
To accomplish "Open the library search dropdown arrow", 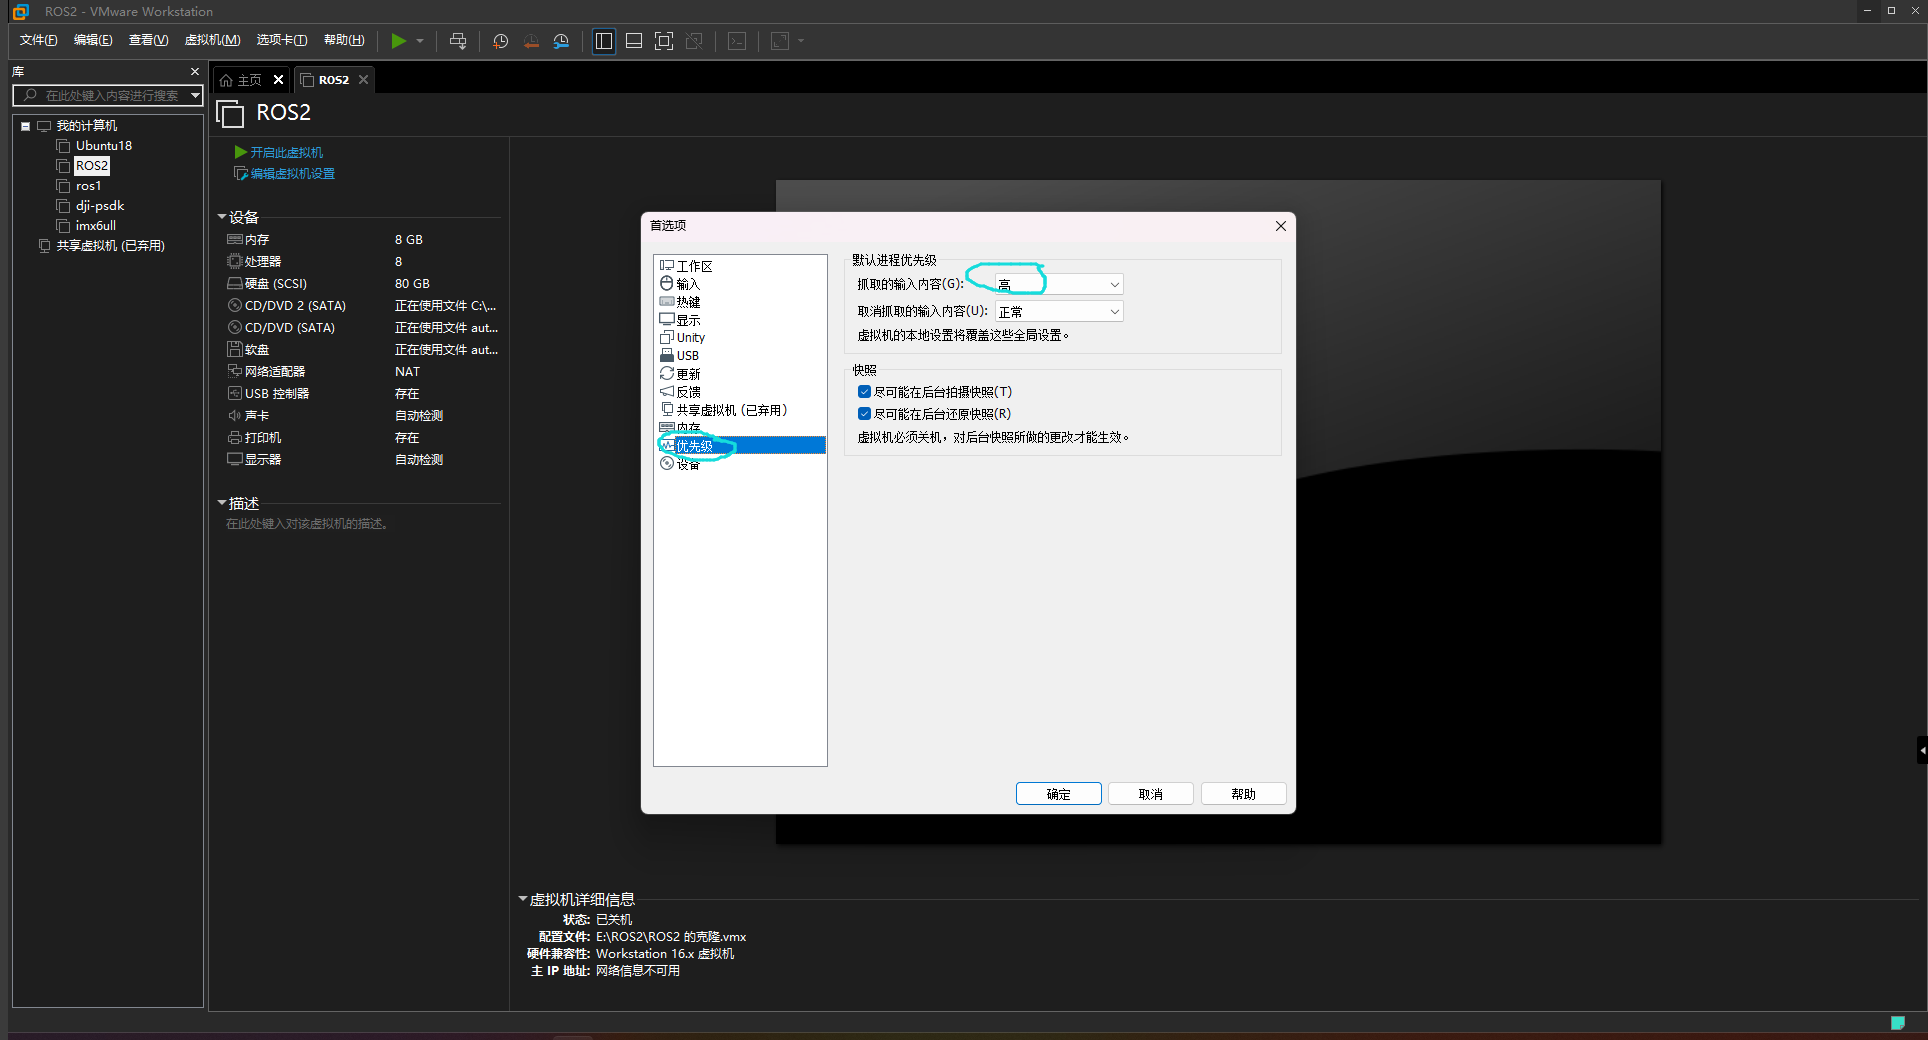I will tap(195, 95).
